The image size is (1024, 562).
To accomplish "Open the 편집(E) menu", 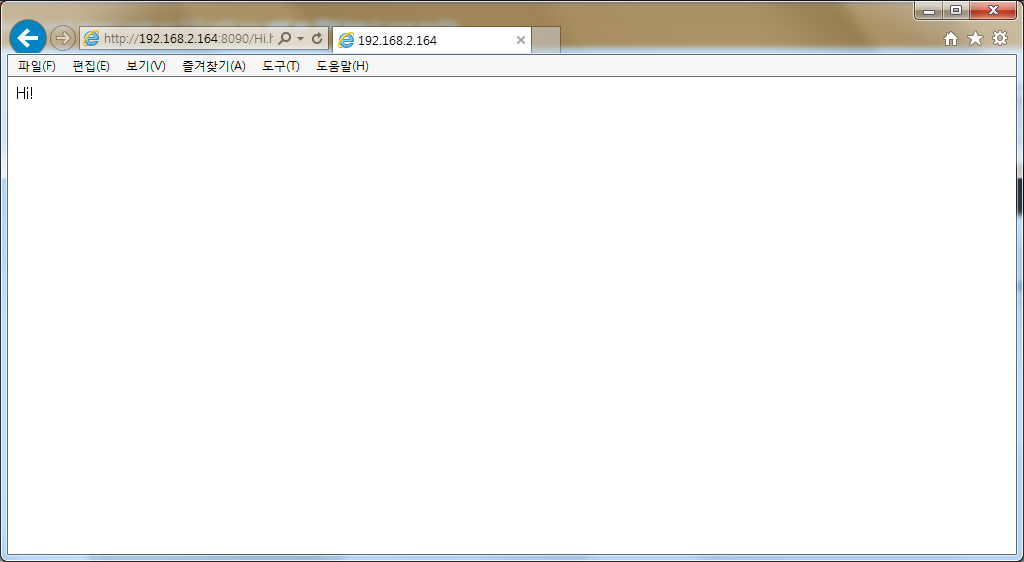I will pyautogui.click(x=91, y=66).
